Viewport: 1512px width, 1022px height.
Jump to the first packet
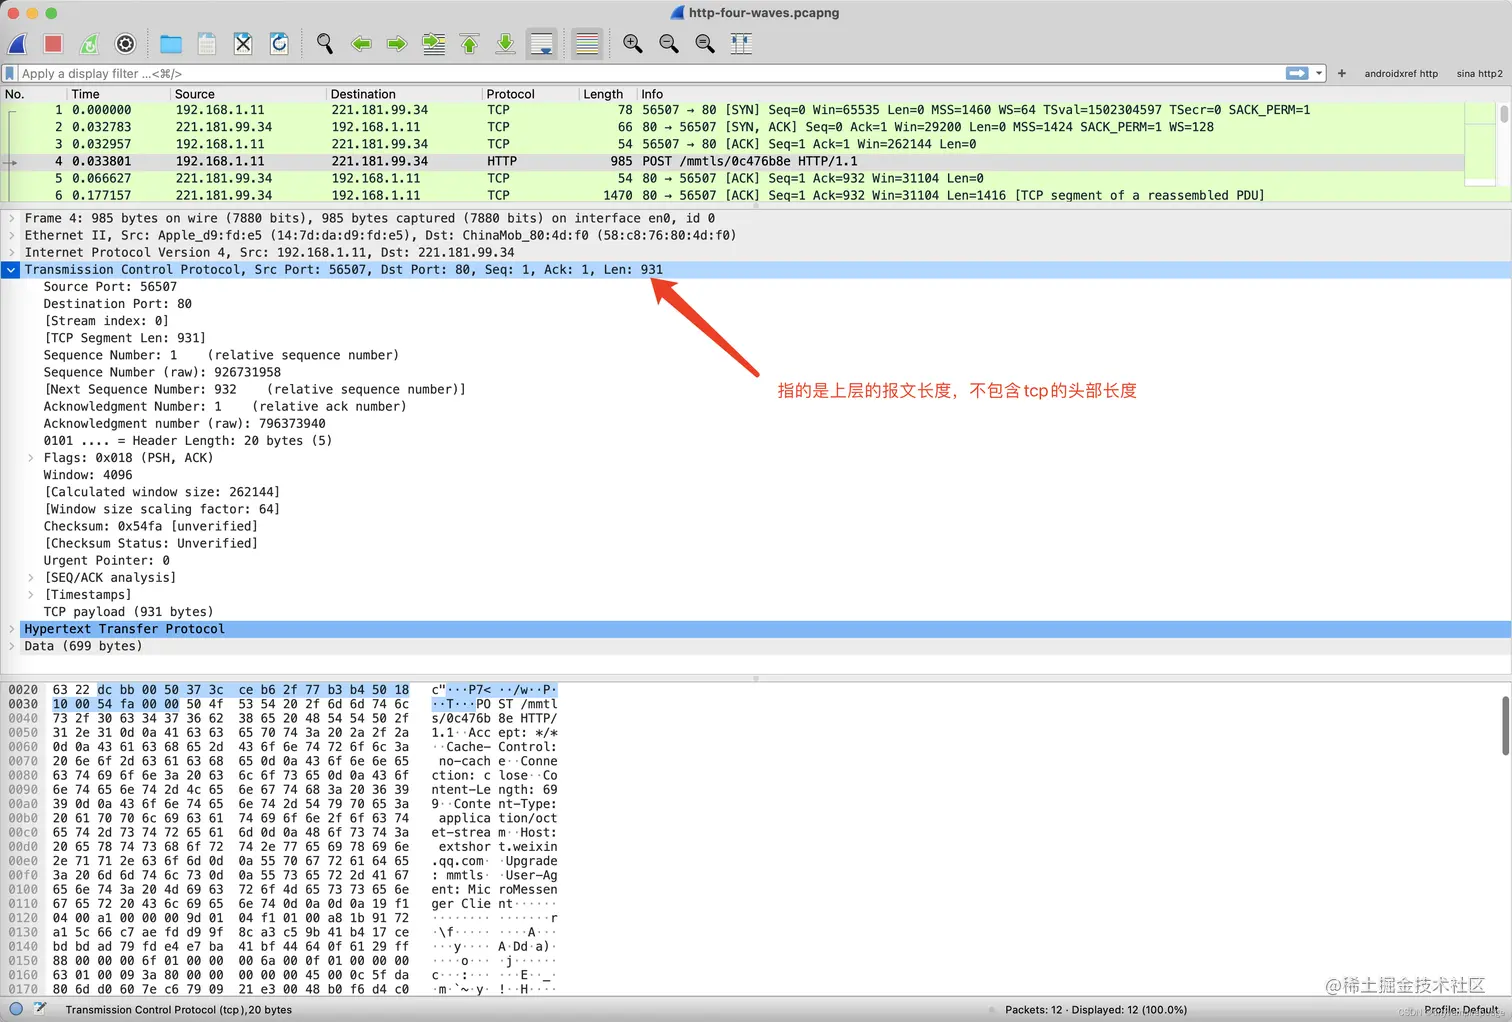(469, 44)
